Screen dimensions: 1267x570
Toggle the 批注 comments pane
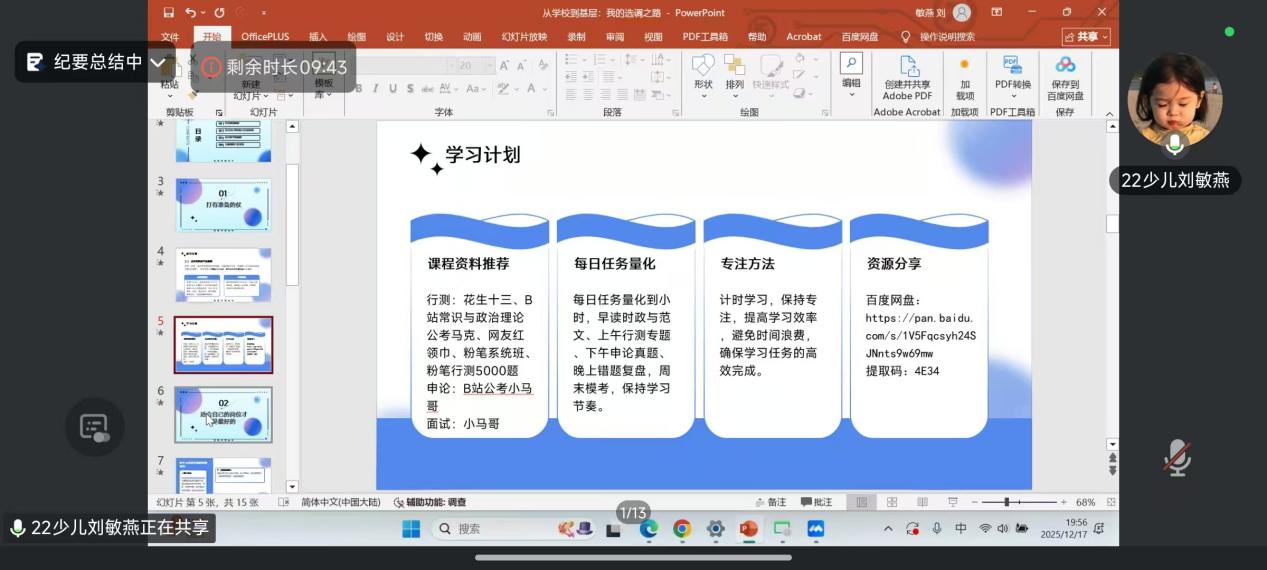coord(816,502)
